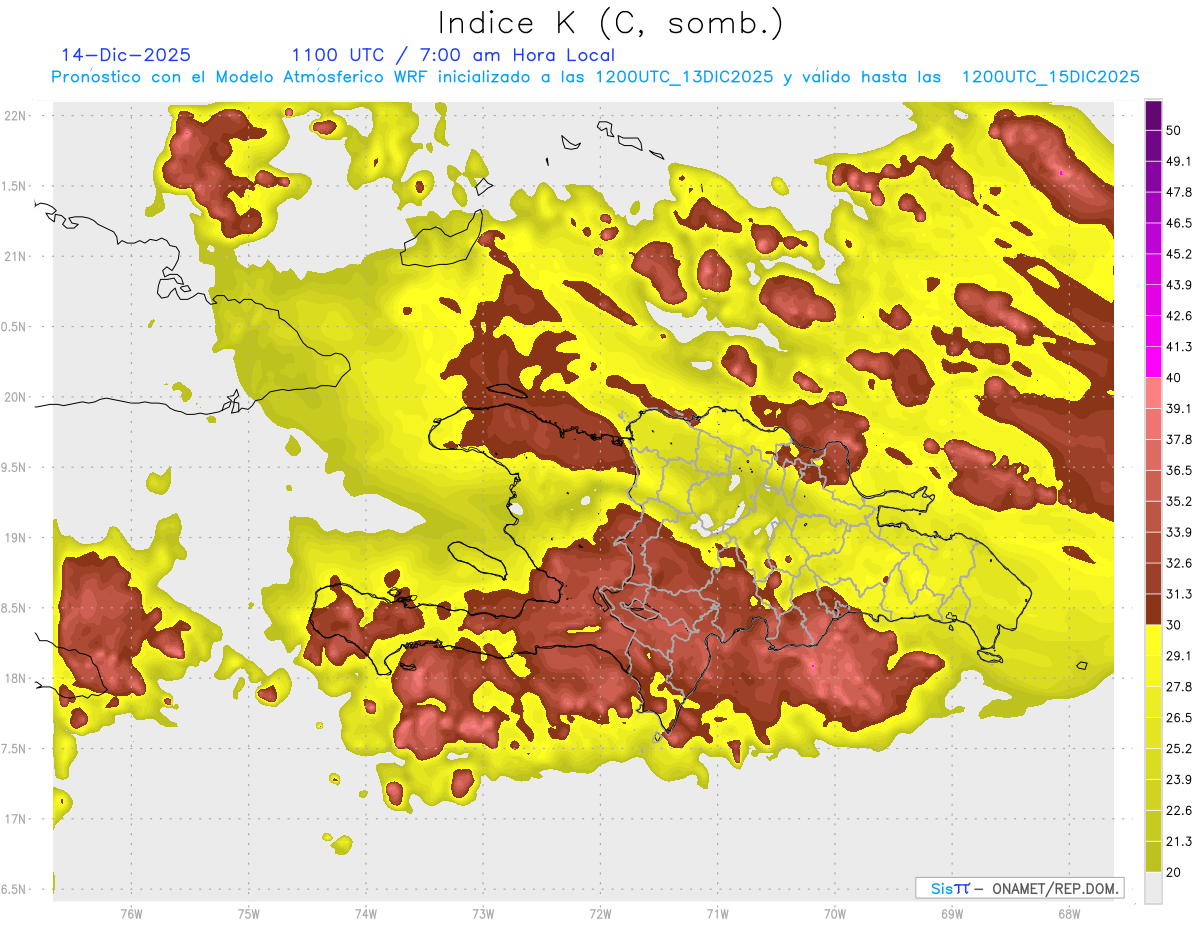Screen dimensions: 1200x927
Task: Click the '70W' longitude label
Action: [834, 913]
